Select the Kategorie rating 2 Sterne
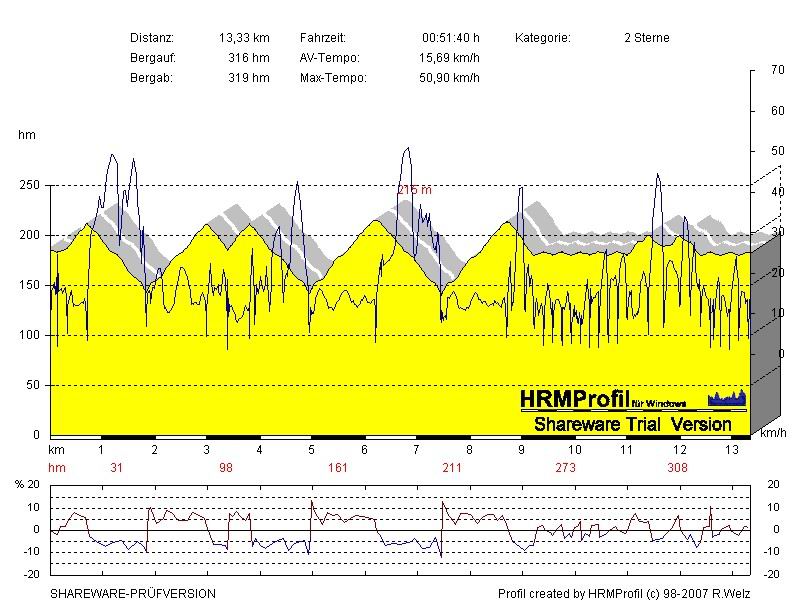The width and height of the screenshot is (800, 600). point(646,38)
